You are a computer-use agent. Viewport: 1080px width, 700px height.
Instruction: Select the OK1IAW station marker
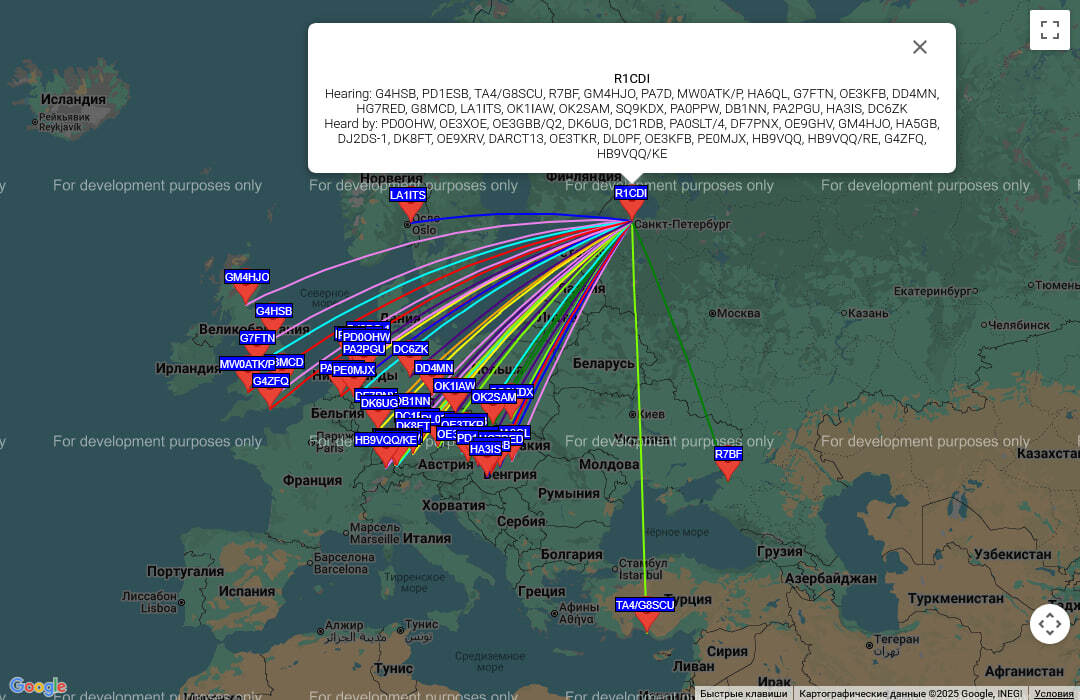point(455,402)
